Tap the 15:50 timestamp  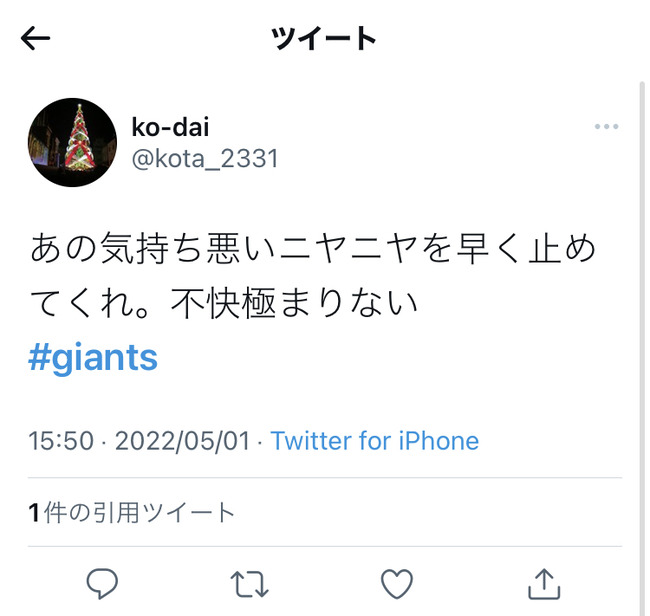(x=61, y=440)
